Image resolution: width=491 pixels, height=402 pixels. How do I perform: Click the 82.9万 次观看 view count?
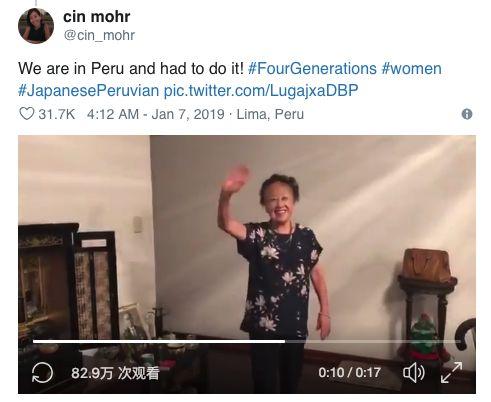click(115, 373)
